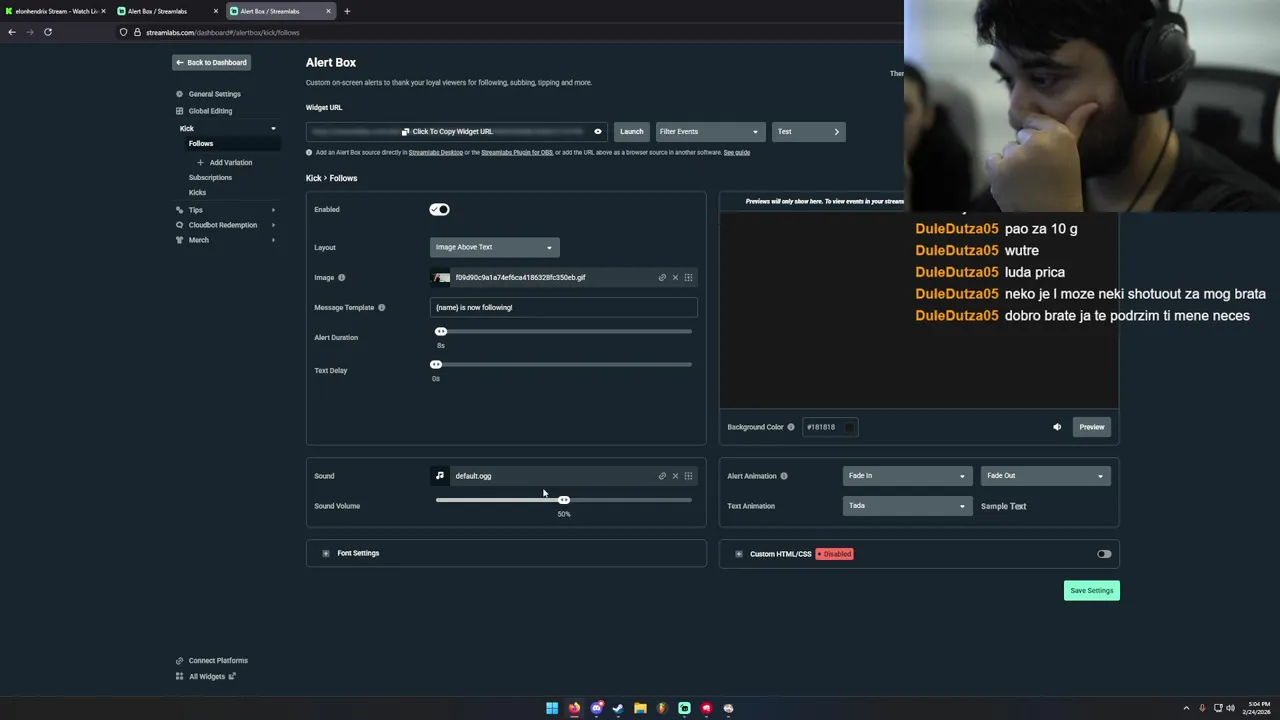Image resolution: width=1280 pixels, height=720 pixels.
Task: Click the Preview button
Action: pyautogui.click(x=1091, y=427)
